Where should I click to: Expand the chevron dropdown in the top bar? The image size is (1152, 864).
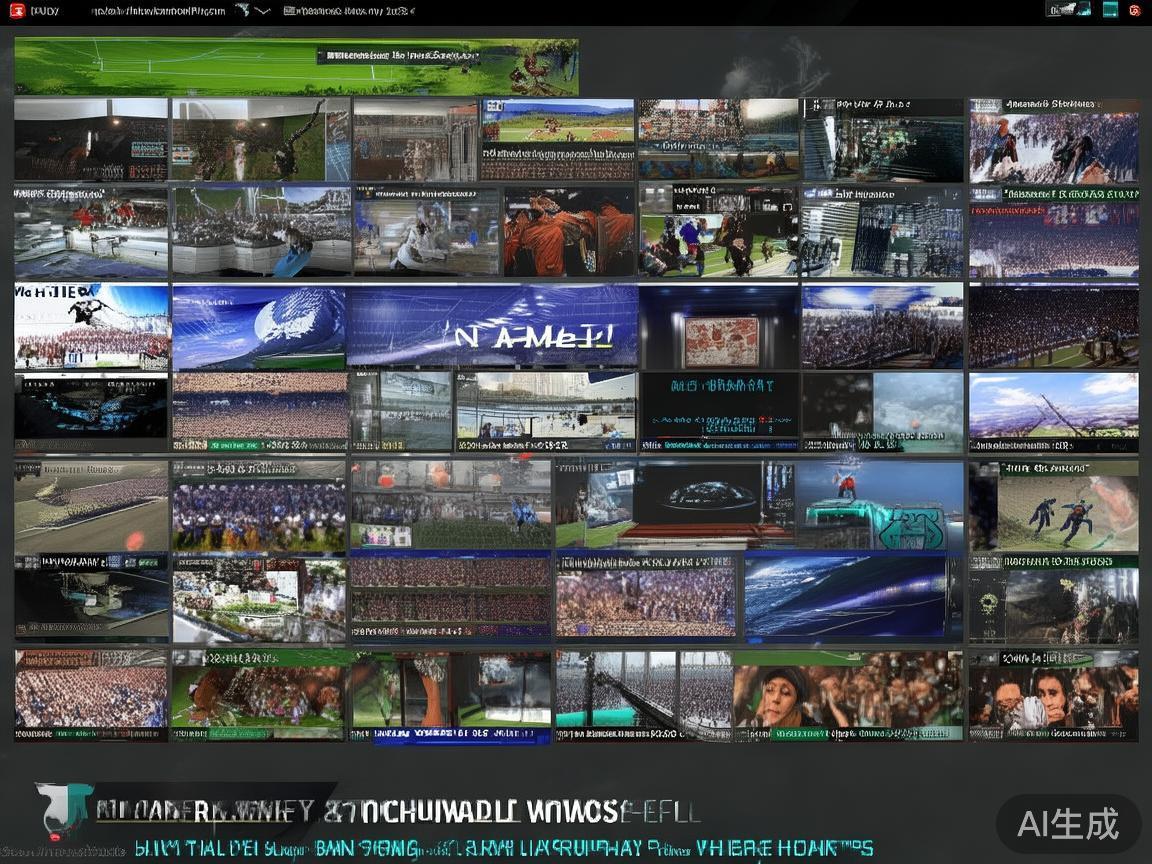(262, 12)
